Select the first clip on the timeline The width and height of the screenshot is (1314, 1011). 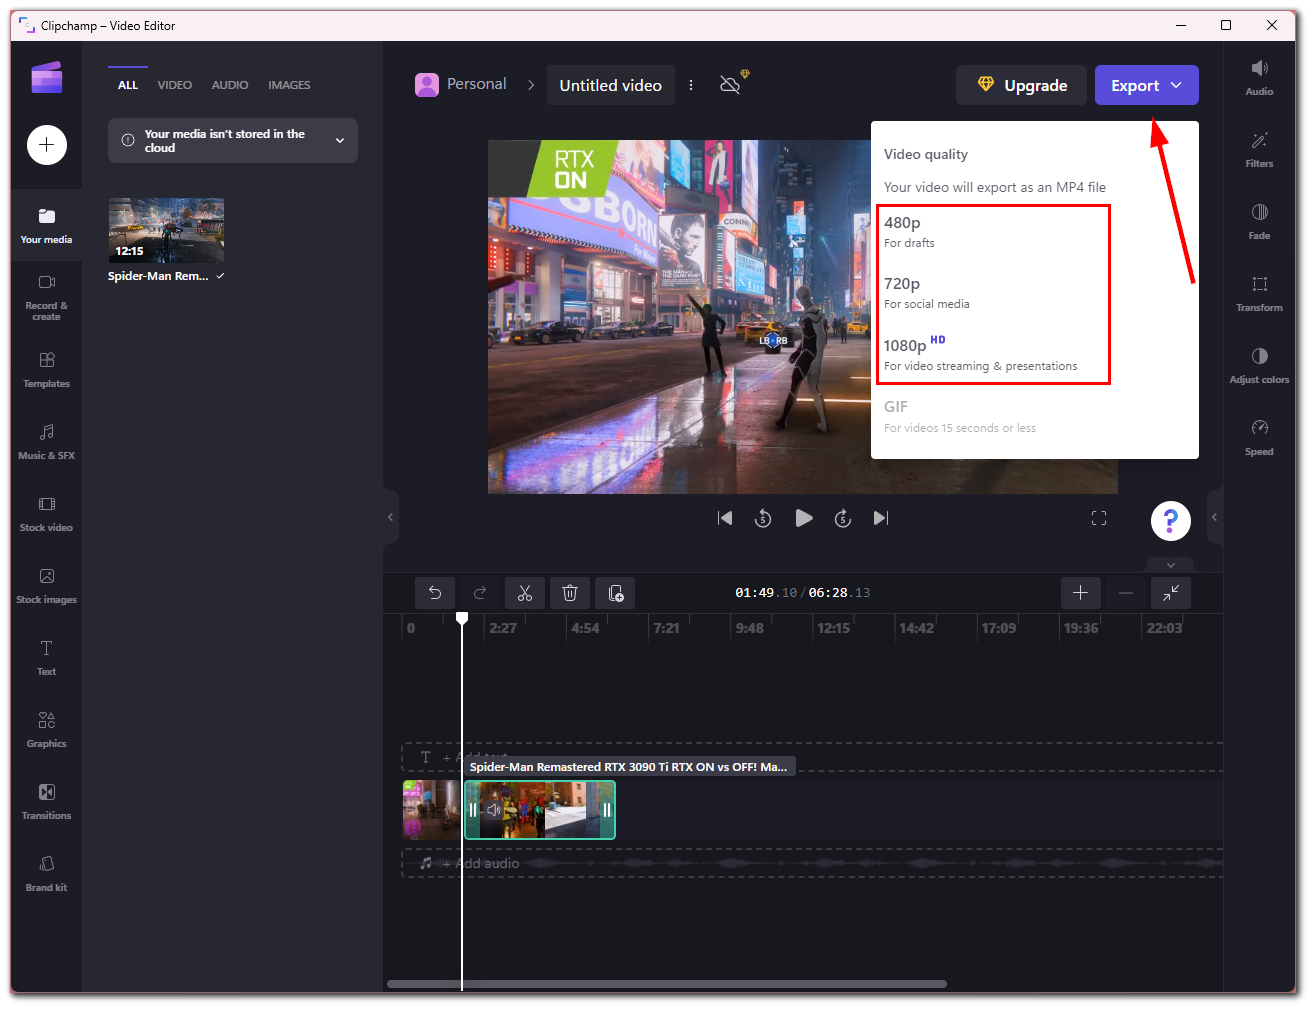432,809
